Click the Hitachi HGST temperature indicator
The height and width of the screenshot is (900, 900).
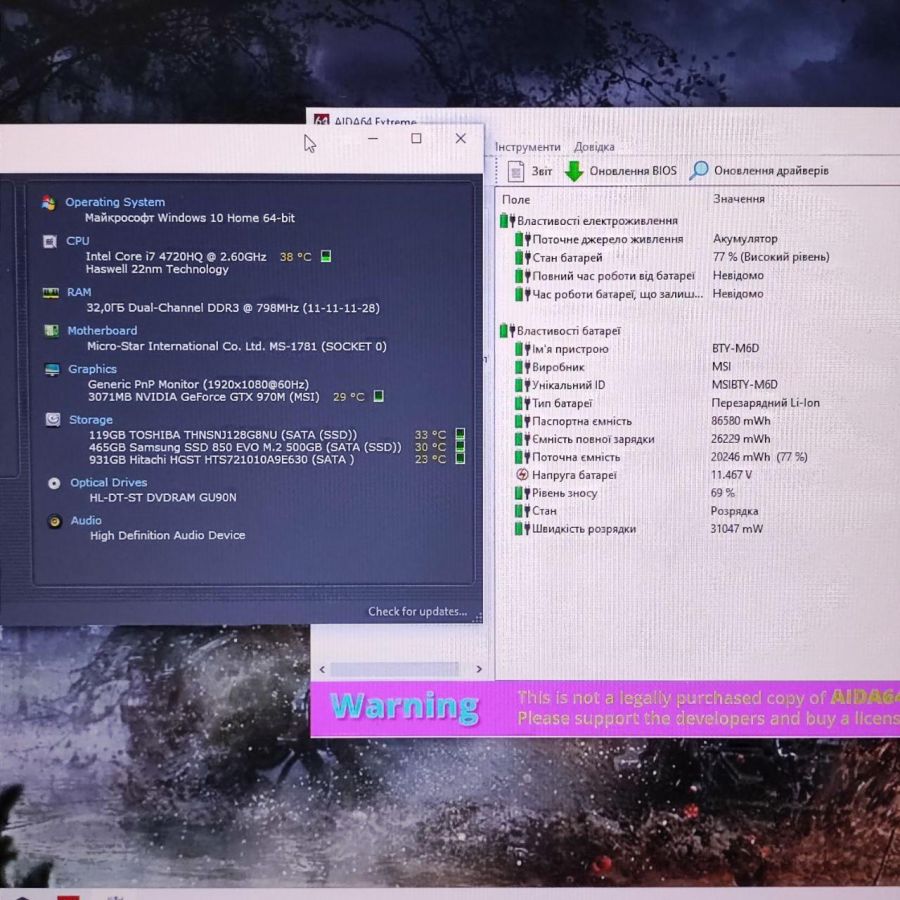[460, 459]
